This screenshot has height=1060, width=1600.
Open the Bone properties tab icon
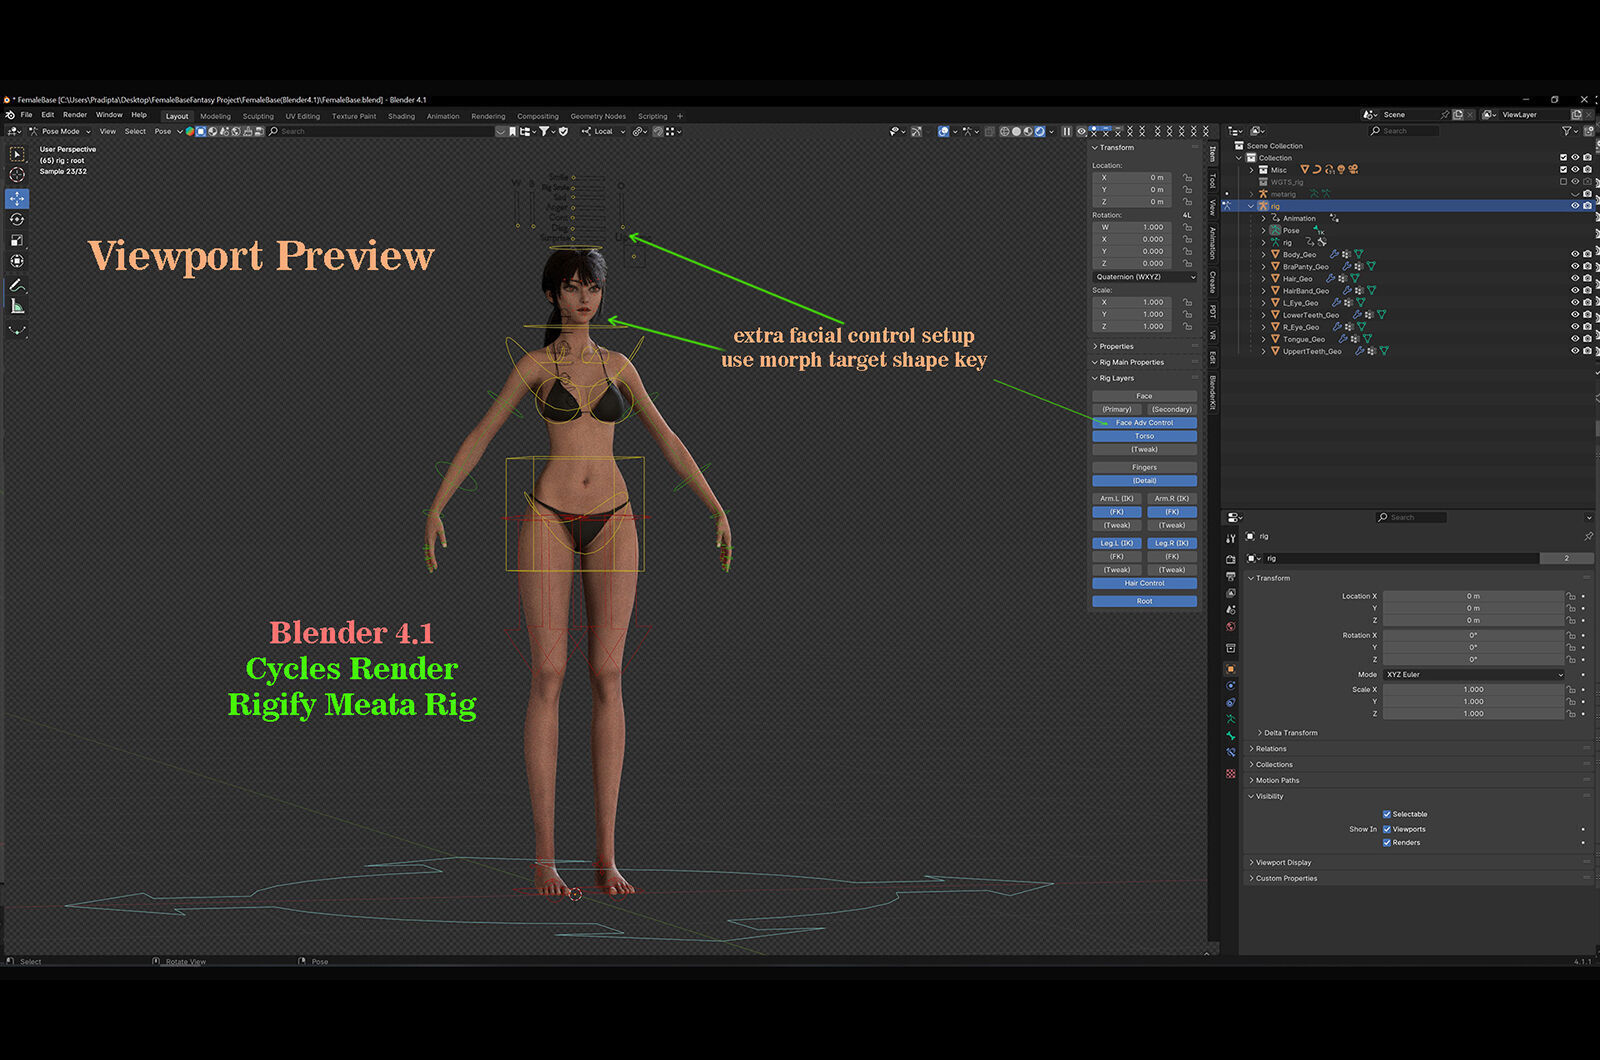(1231, 736)
